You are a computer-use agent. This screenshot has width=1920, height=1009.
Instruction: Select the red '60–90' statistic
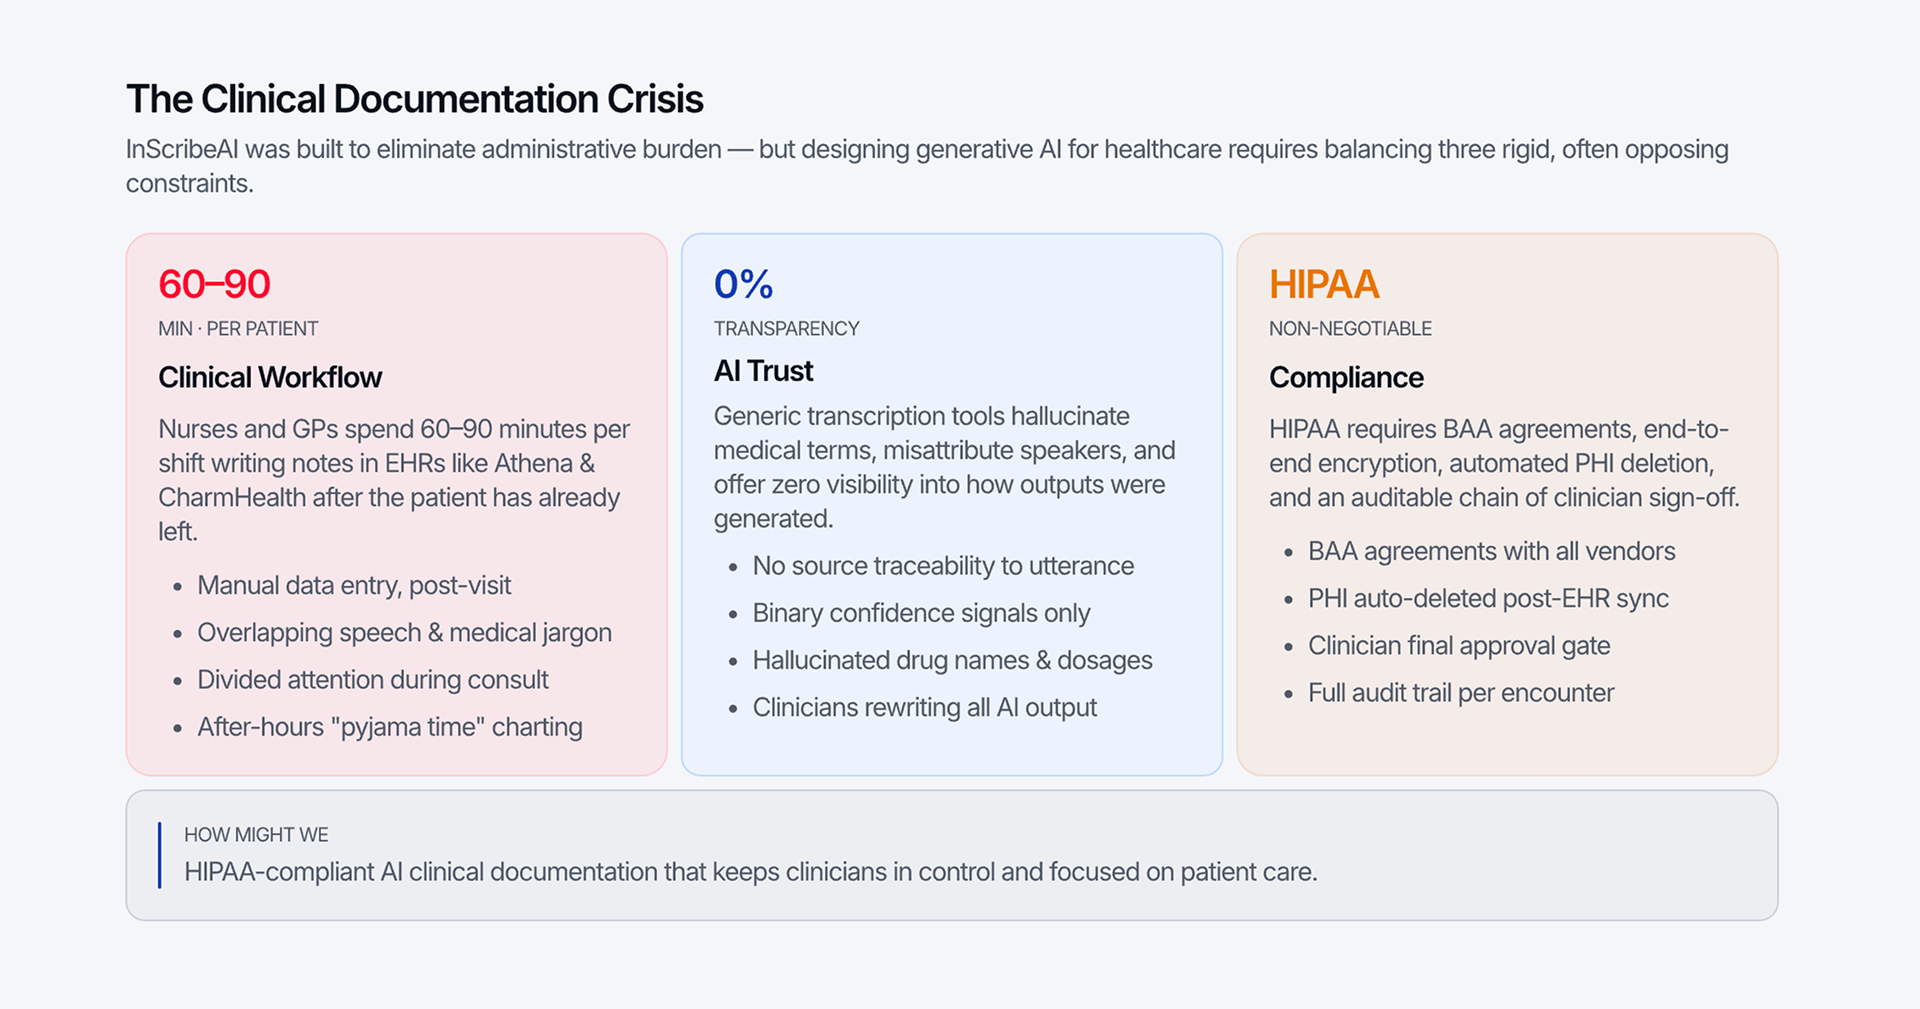tap(214, 284)
